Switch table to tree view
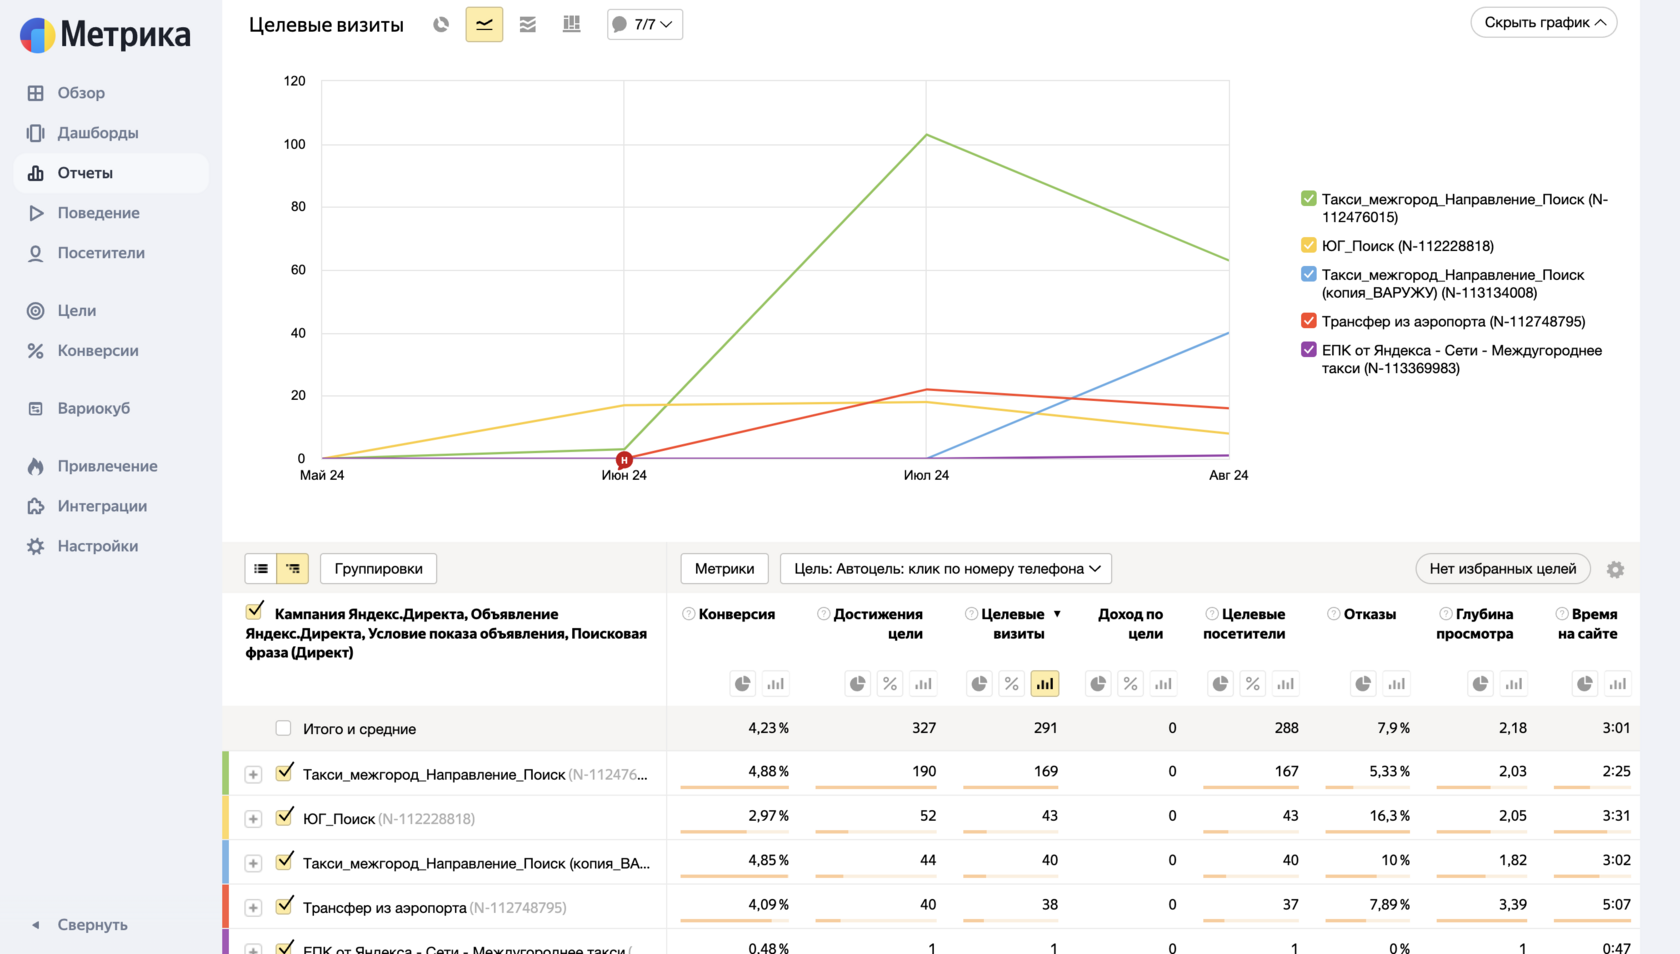 tap(293, 569)
